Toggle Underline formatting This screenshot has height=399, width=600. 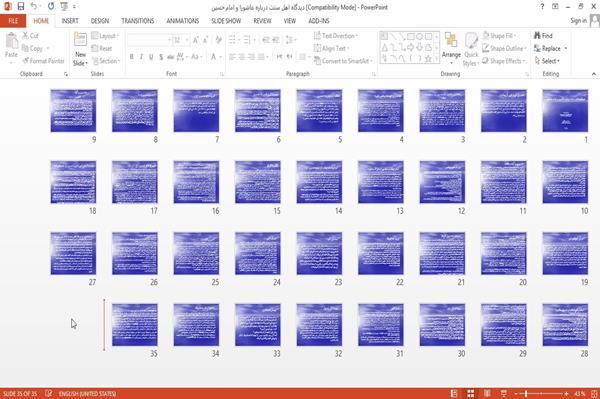(x=151, y=57)
